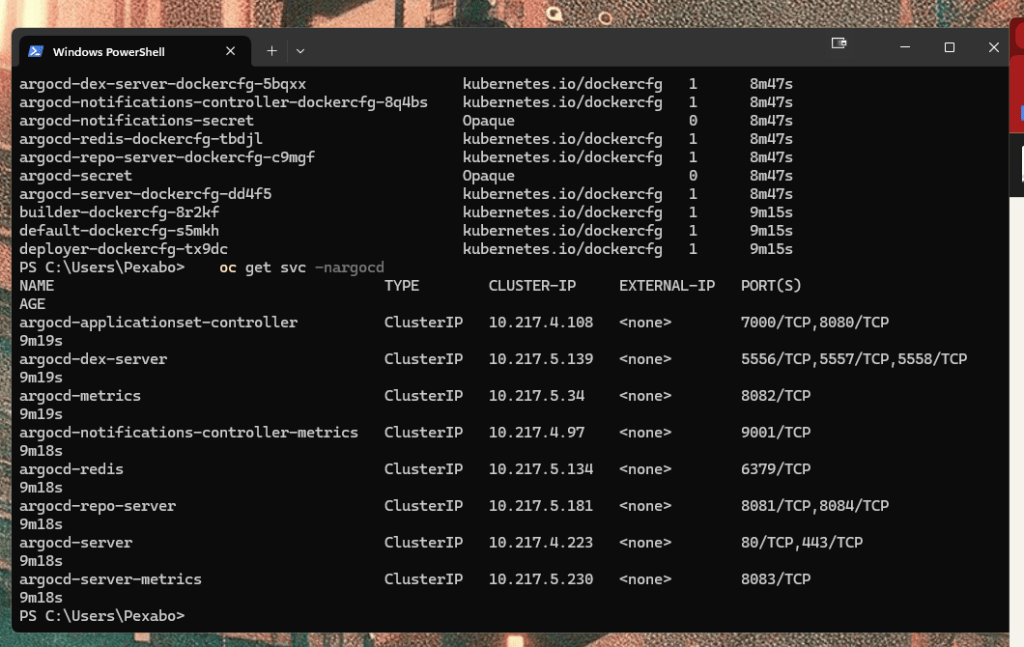Image resolution: width=1024 pixels, height=647 pixels.
Task: Click cluster IP 10.217.5.181
Action: click(541, 506)
